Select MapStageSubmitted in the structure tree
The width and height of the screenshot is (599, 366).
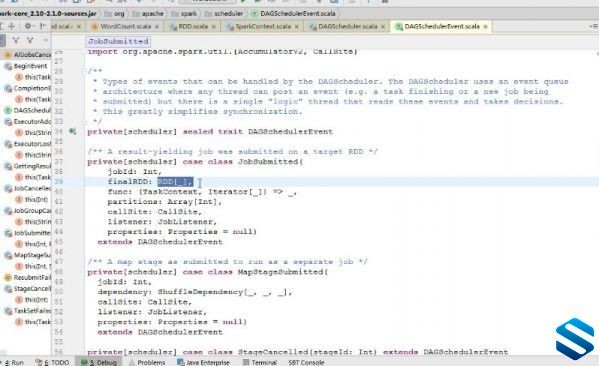(x=28, y=255)
